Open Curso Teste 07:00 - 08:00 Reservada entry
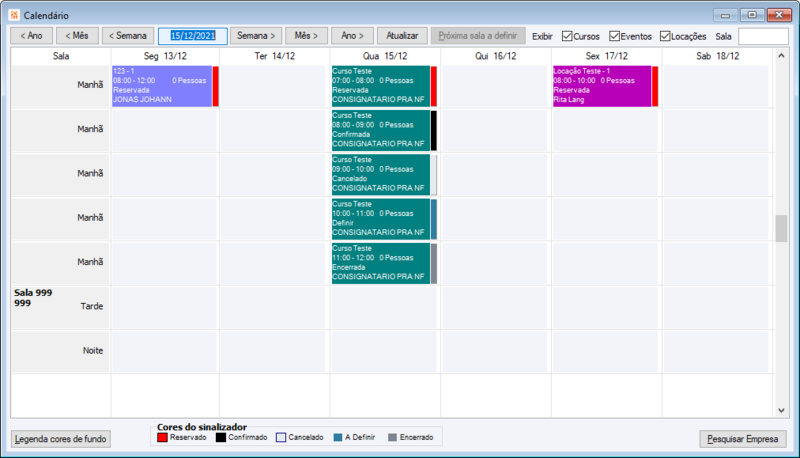Screen dimensions: 800x458 tap(381, 86)
